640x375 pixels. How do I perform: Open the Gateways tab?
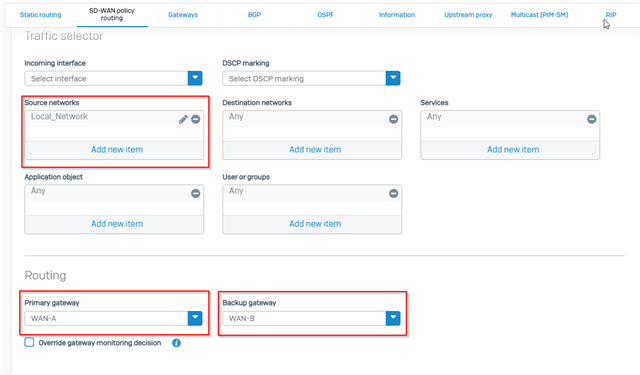coord(183,15)
